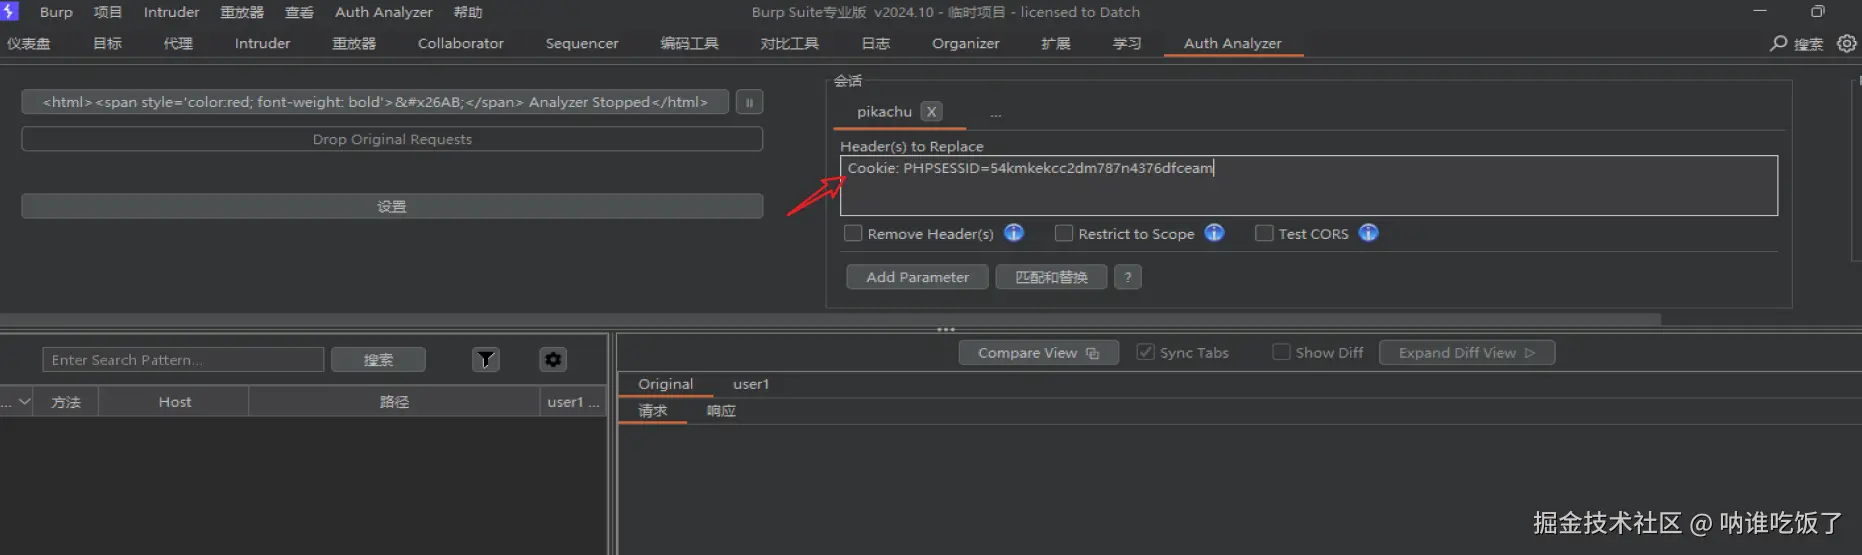The height and width of the screenshot is (555, 1862).
Task: Uncheck Sync Tabs checkbox
Action: 1146,352
